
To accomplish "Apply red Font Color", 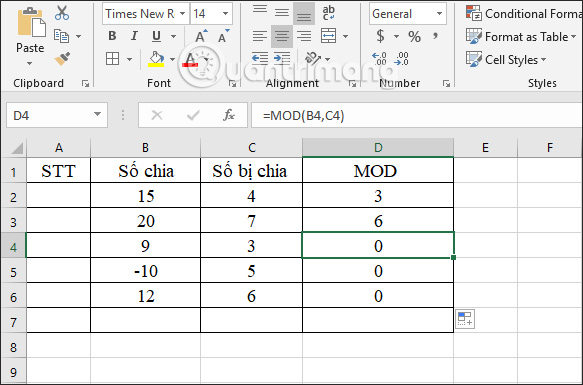I will click(190, 59).
